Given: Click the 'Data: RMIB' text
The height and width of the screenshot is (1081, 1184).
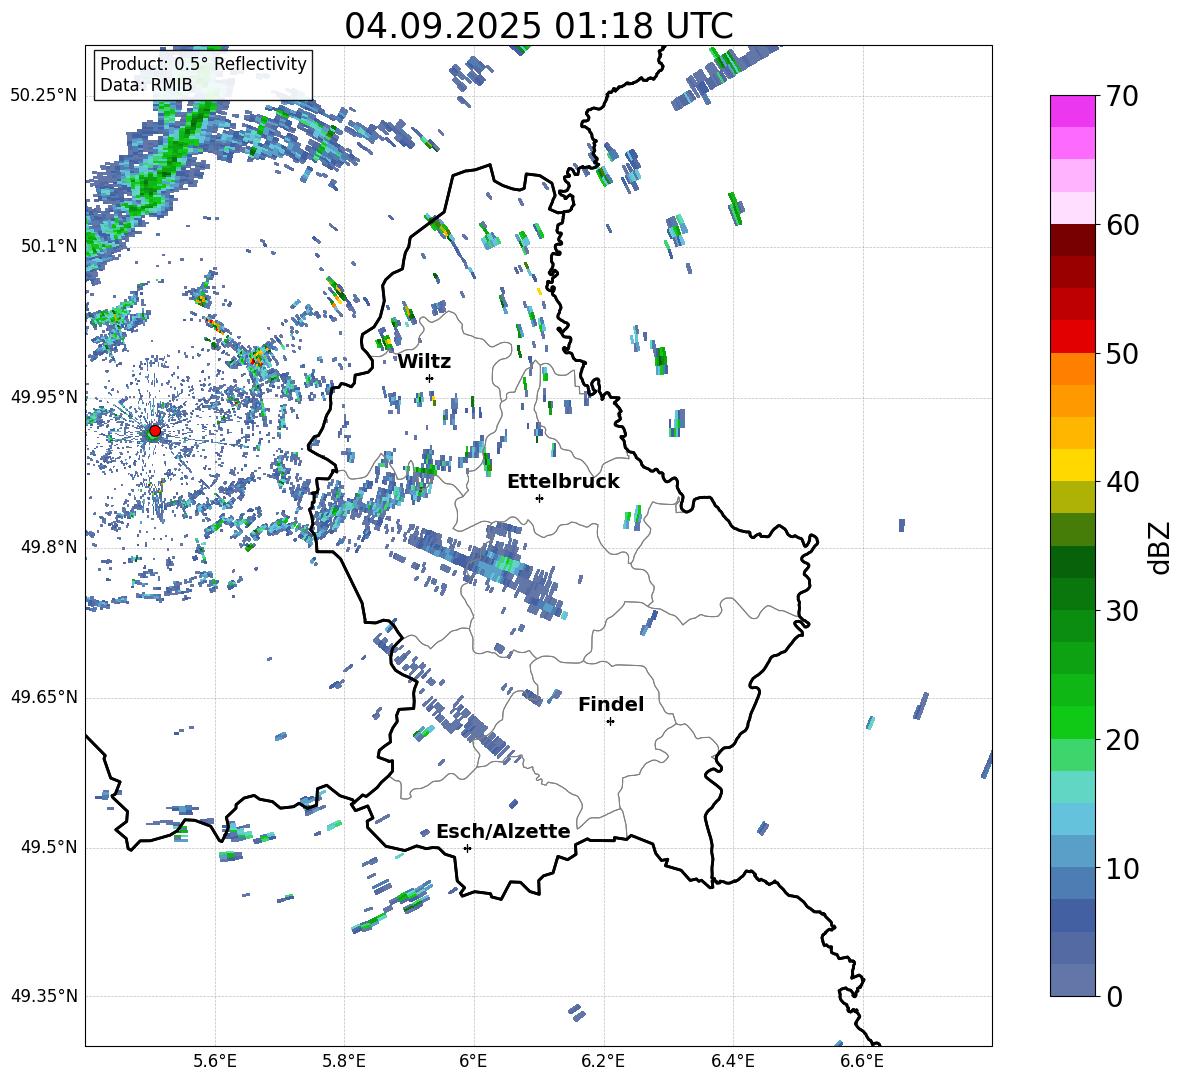Looking at the screenshot, I should [x=146, y=85].
